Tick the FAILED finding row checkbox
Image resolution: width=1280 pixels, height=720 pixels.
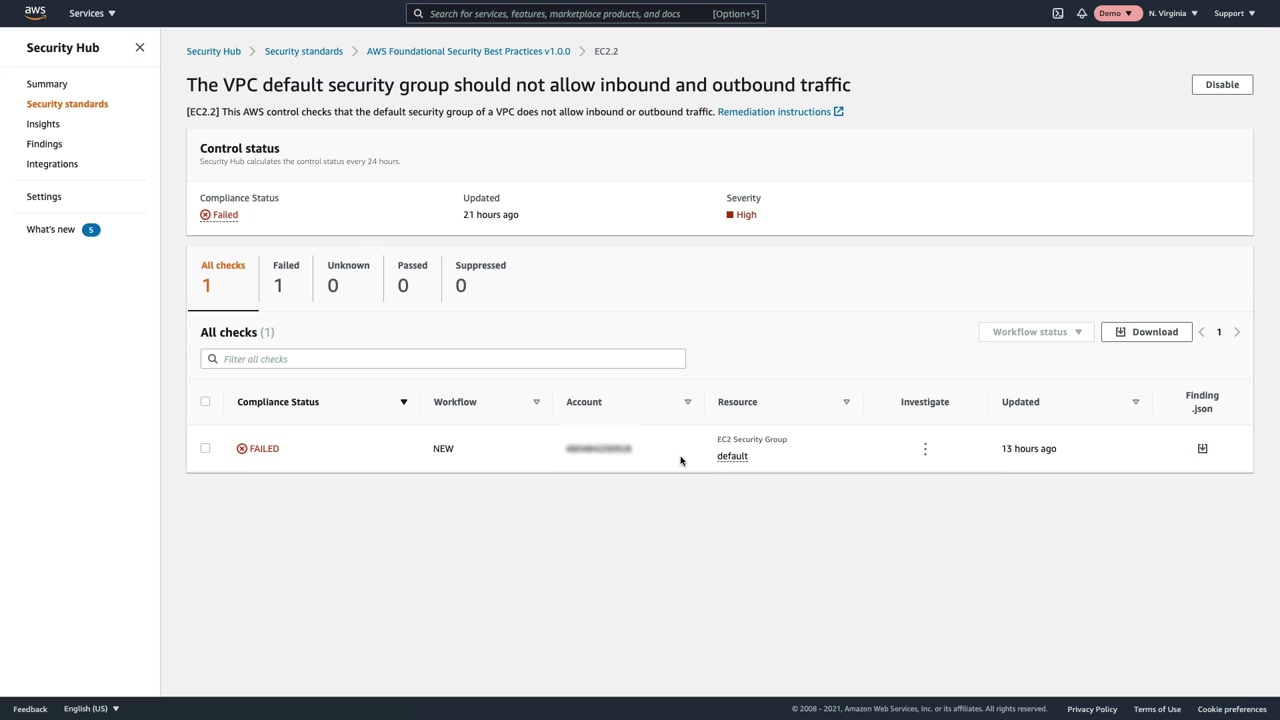coord(205,449)
